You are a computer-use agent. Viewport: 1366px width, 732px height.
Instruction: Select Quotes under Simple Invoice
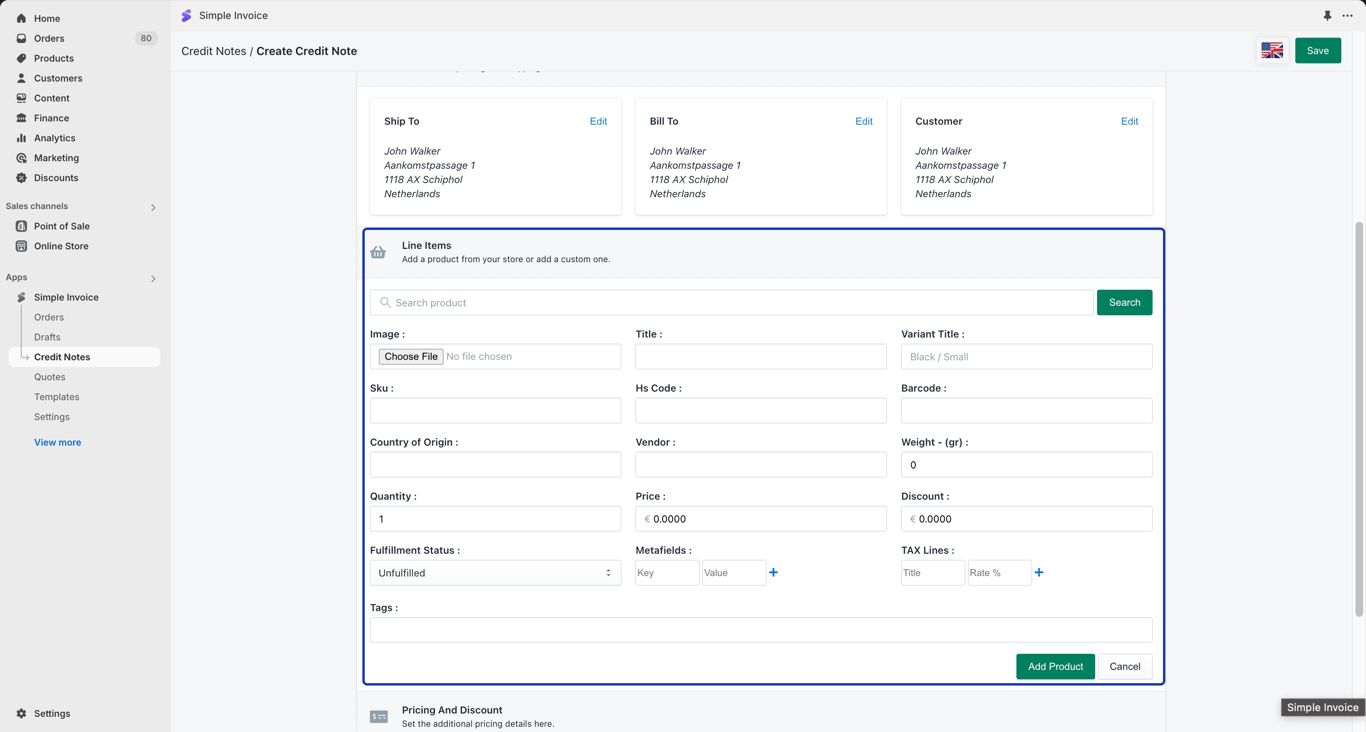pos(50,377)
